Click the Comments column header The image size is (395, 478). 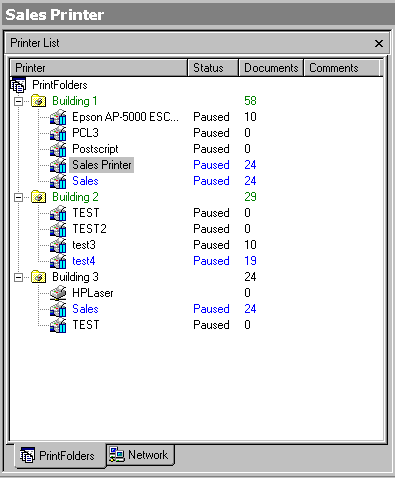pos(342,68)
